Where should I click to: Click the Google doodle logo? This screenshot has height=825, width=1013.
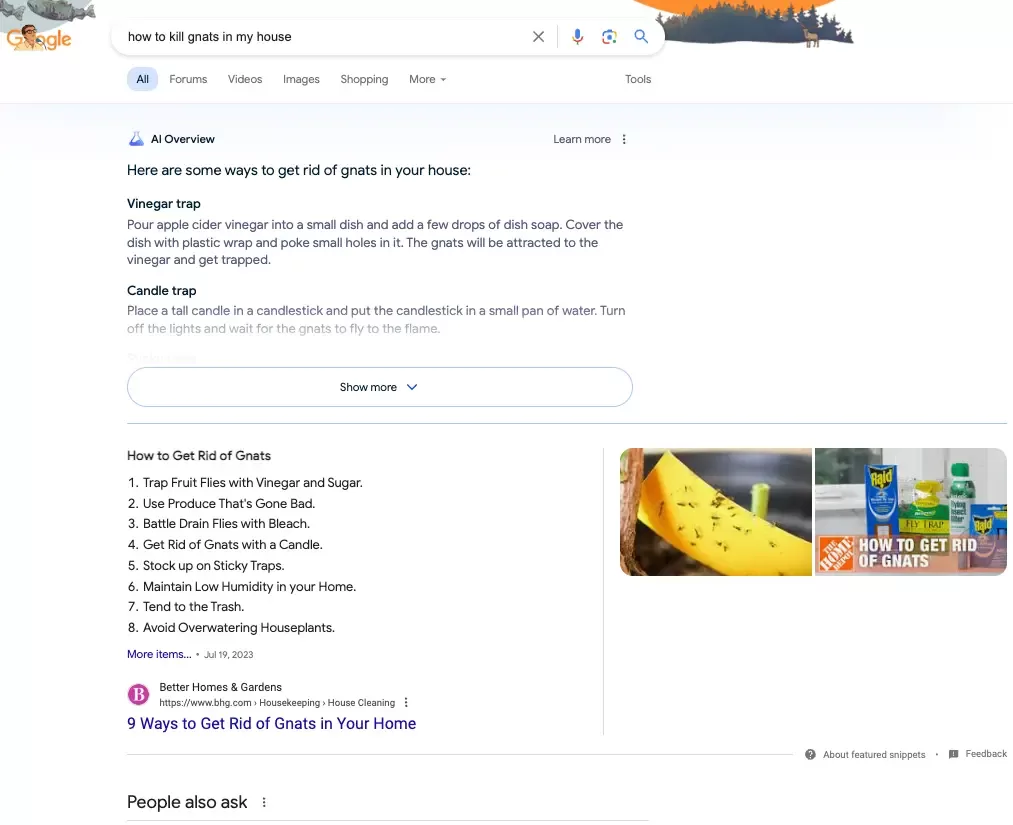tap(39, 37)
